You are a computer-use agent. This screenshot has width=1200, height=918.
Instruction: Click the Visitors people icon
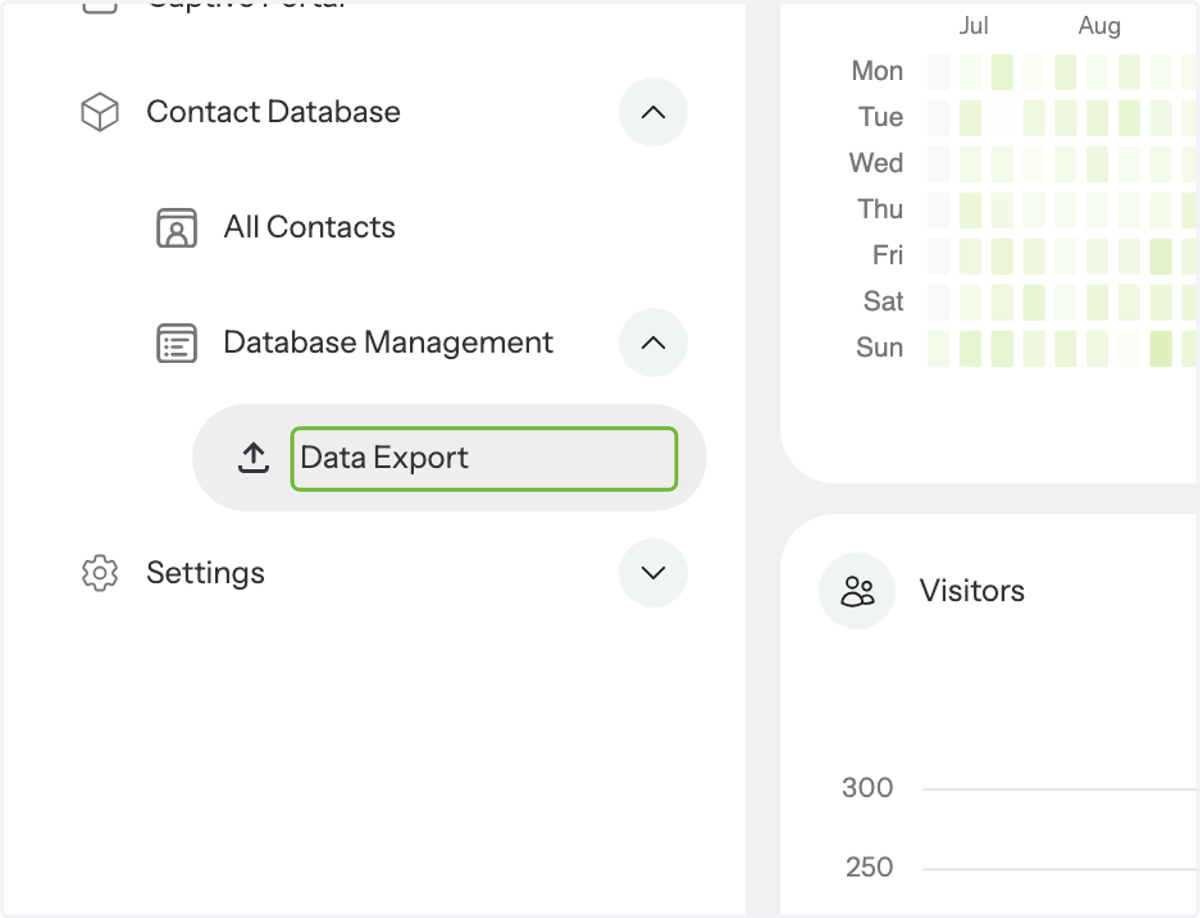pyautogui.click(x=857, y=591)
